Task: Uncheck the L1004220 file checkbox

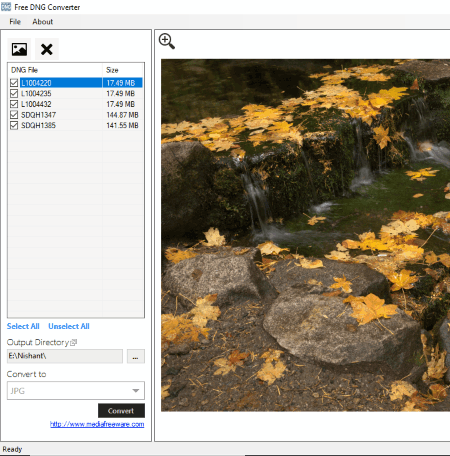Action: click(14, 83)
